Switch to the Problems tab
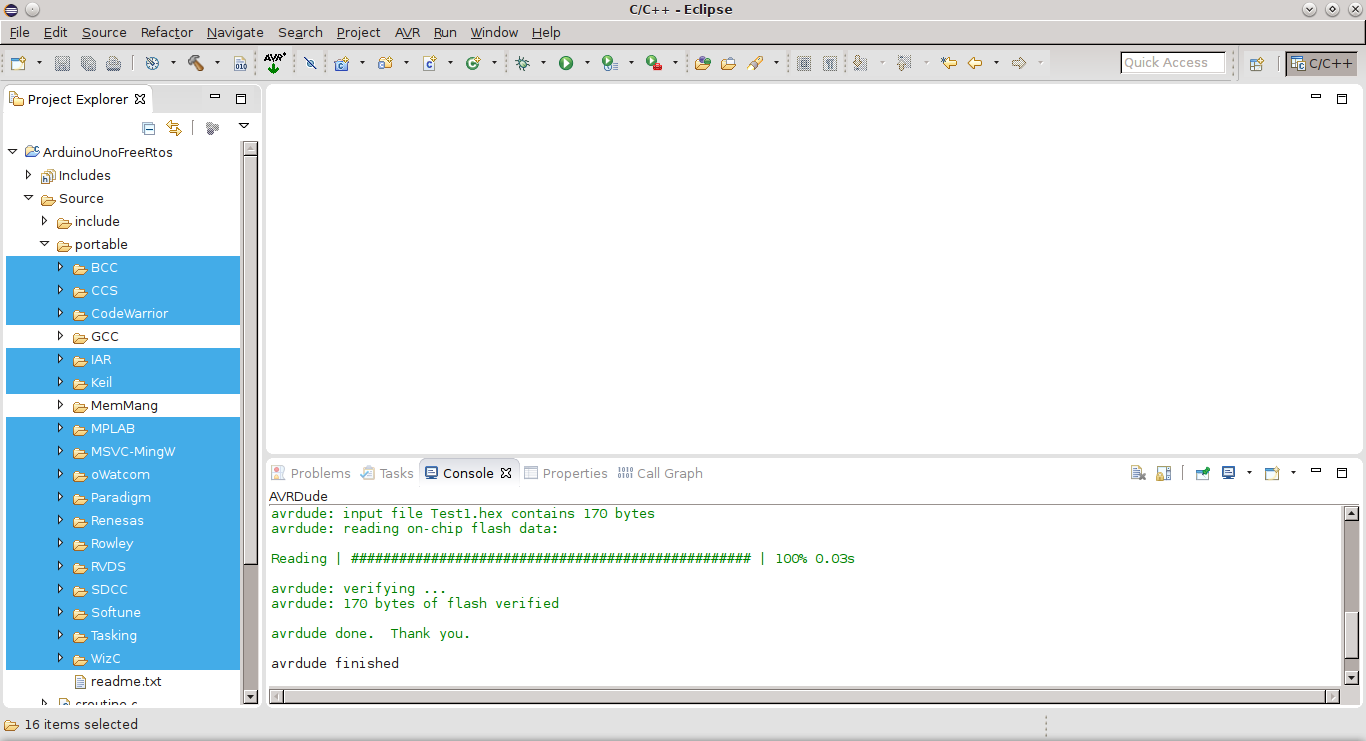The height and width of the screenshot is (741, 1366). click(x=311, y=473)
